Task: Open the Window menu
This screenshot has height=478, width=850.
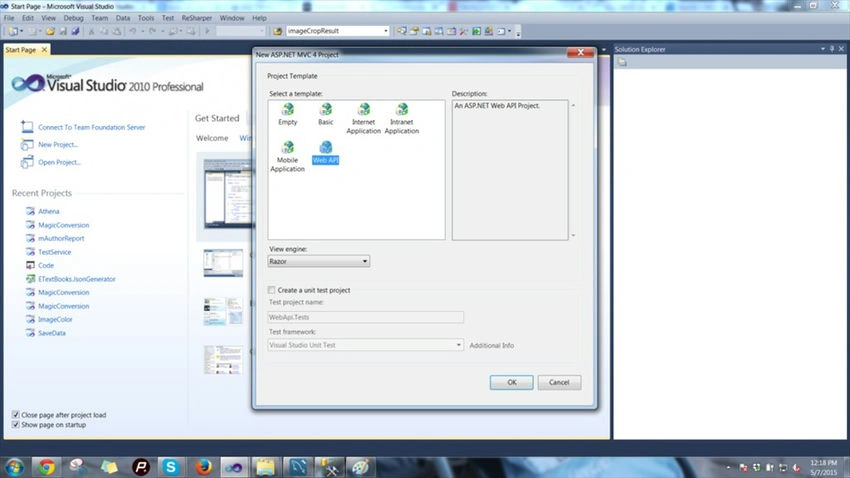Action: (232, 18)
